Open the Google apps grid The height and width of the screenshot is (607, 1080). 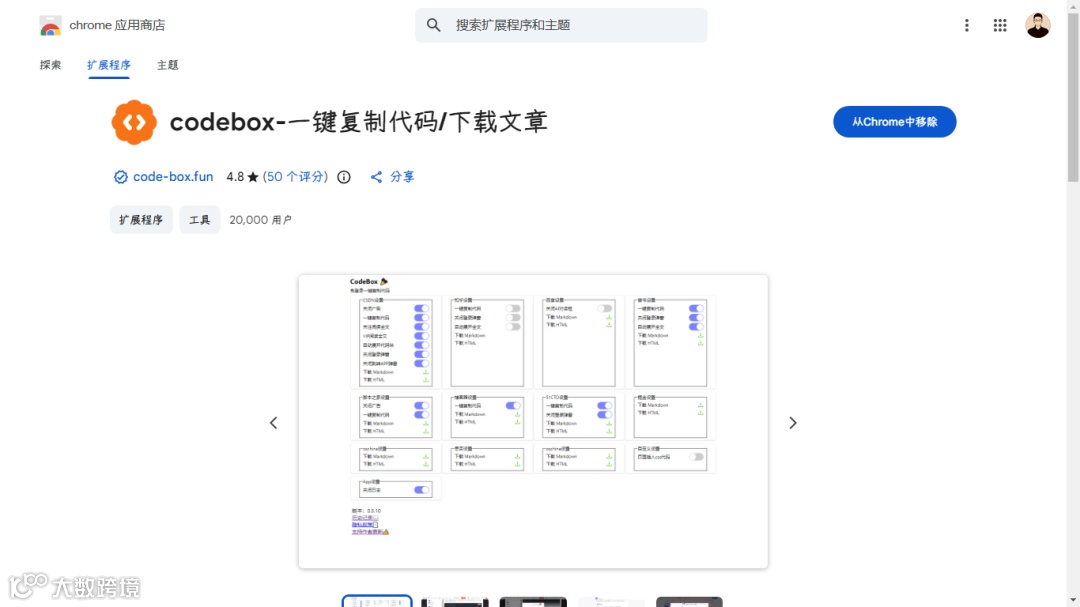(x=1000, y=25)
